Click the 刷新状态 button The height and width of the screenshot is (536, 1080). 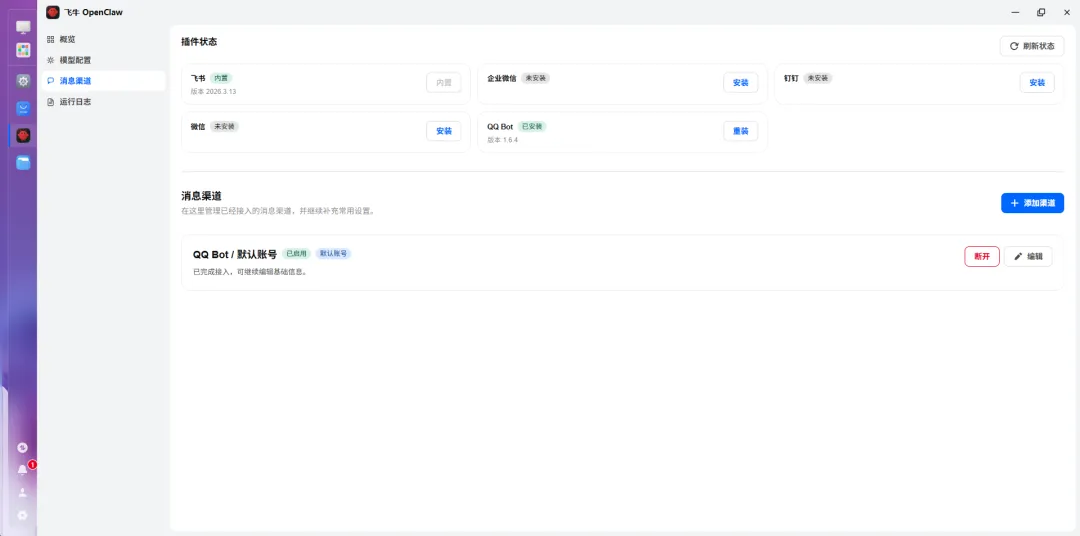pos(1032,46)
